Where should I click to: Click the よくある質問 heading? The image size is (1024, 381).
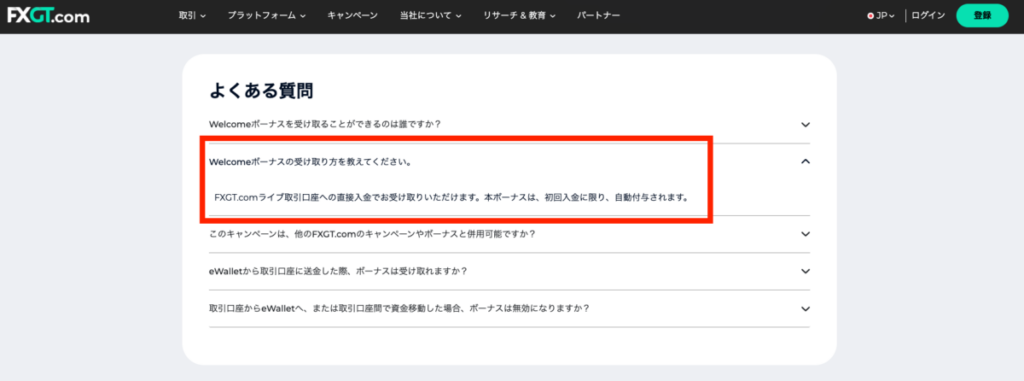[x=261, y=91]
